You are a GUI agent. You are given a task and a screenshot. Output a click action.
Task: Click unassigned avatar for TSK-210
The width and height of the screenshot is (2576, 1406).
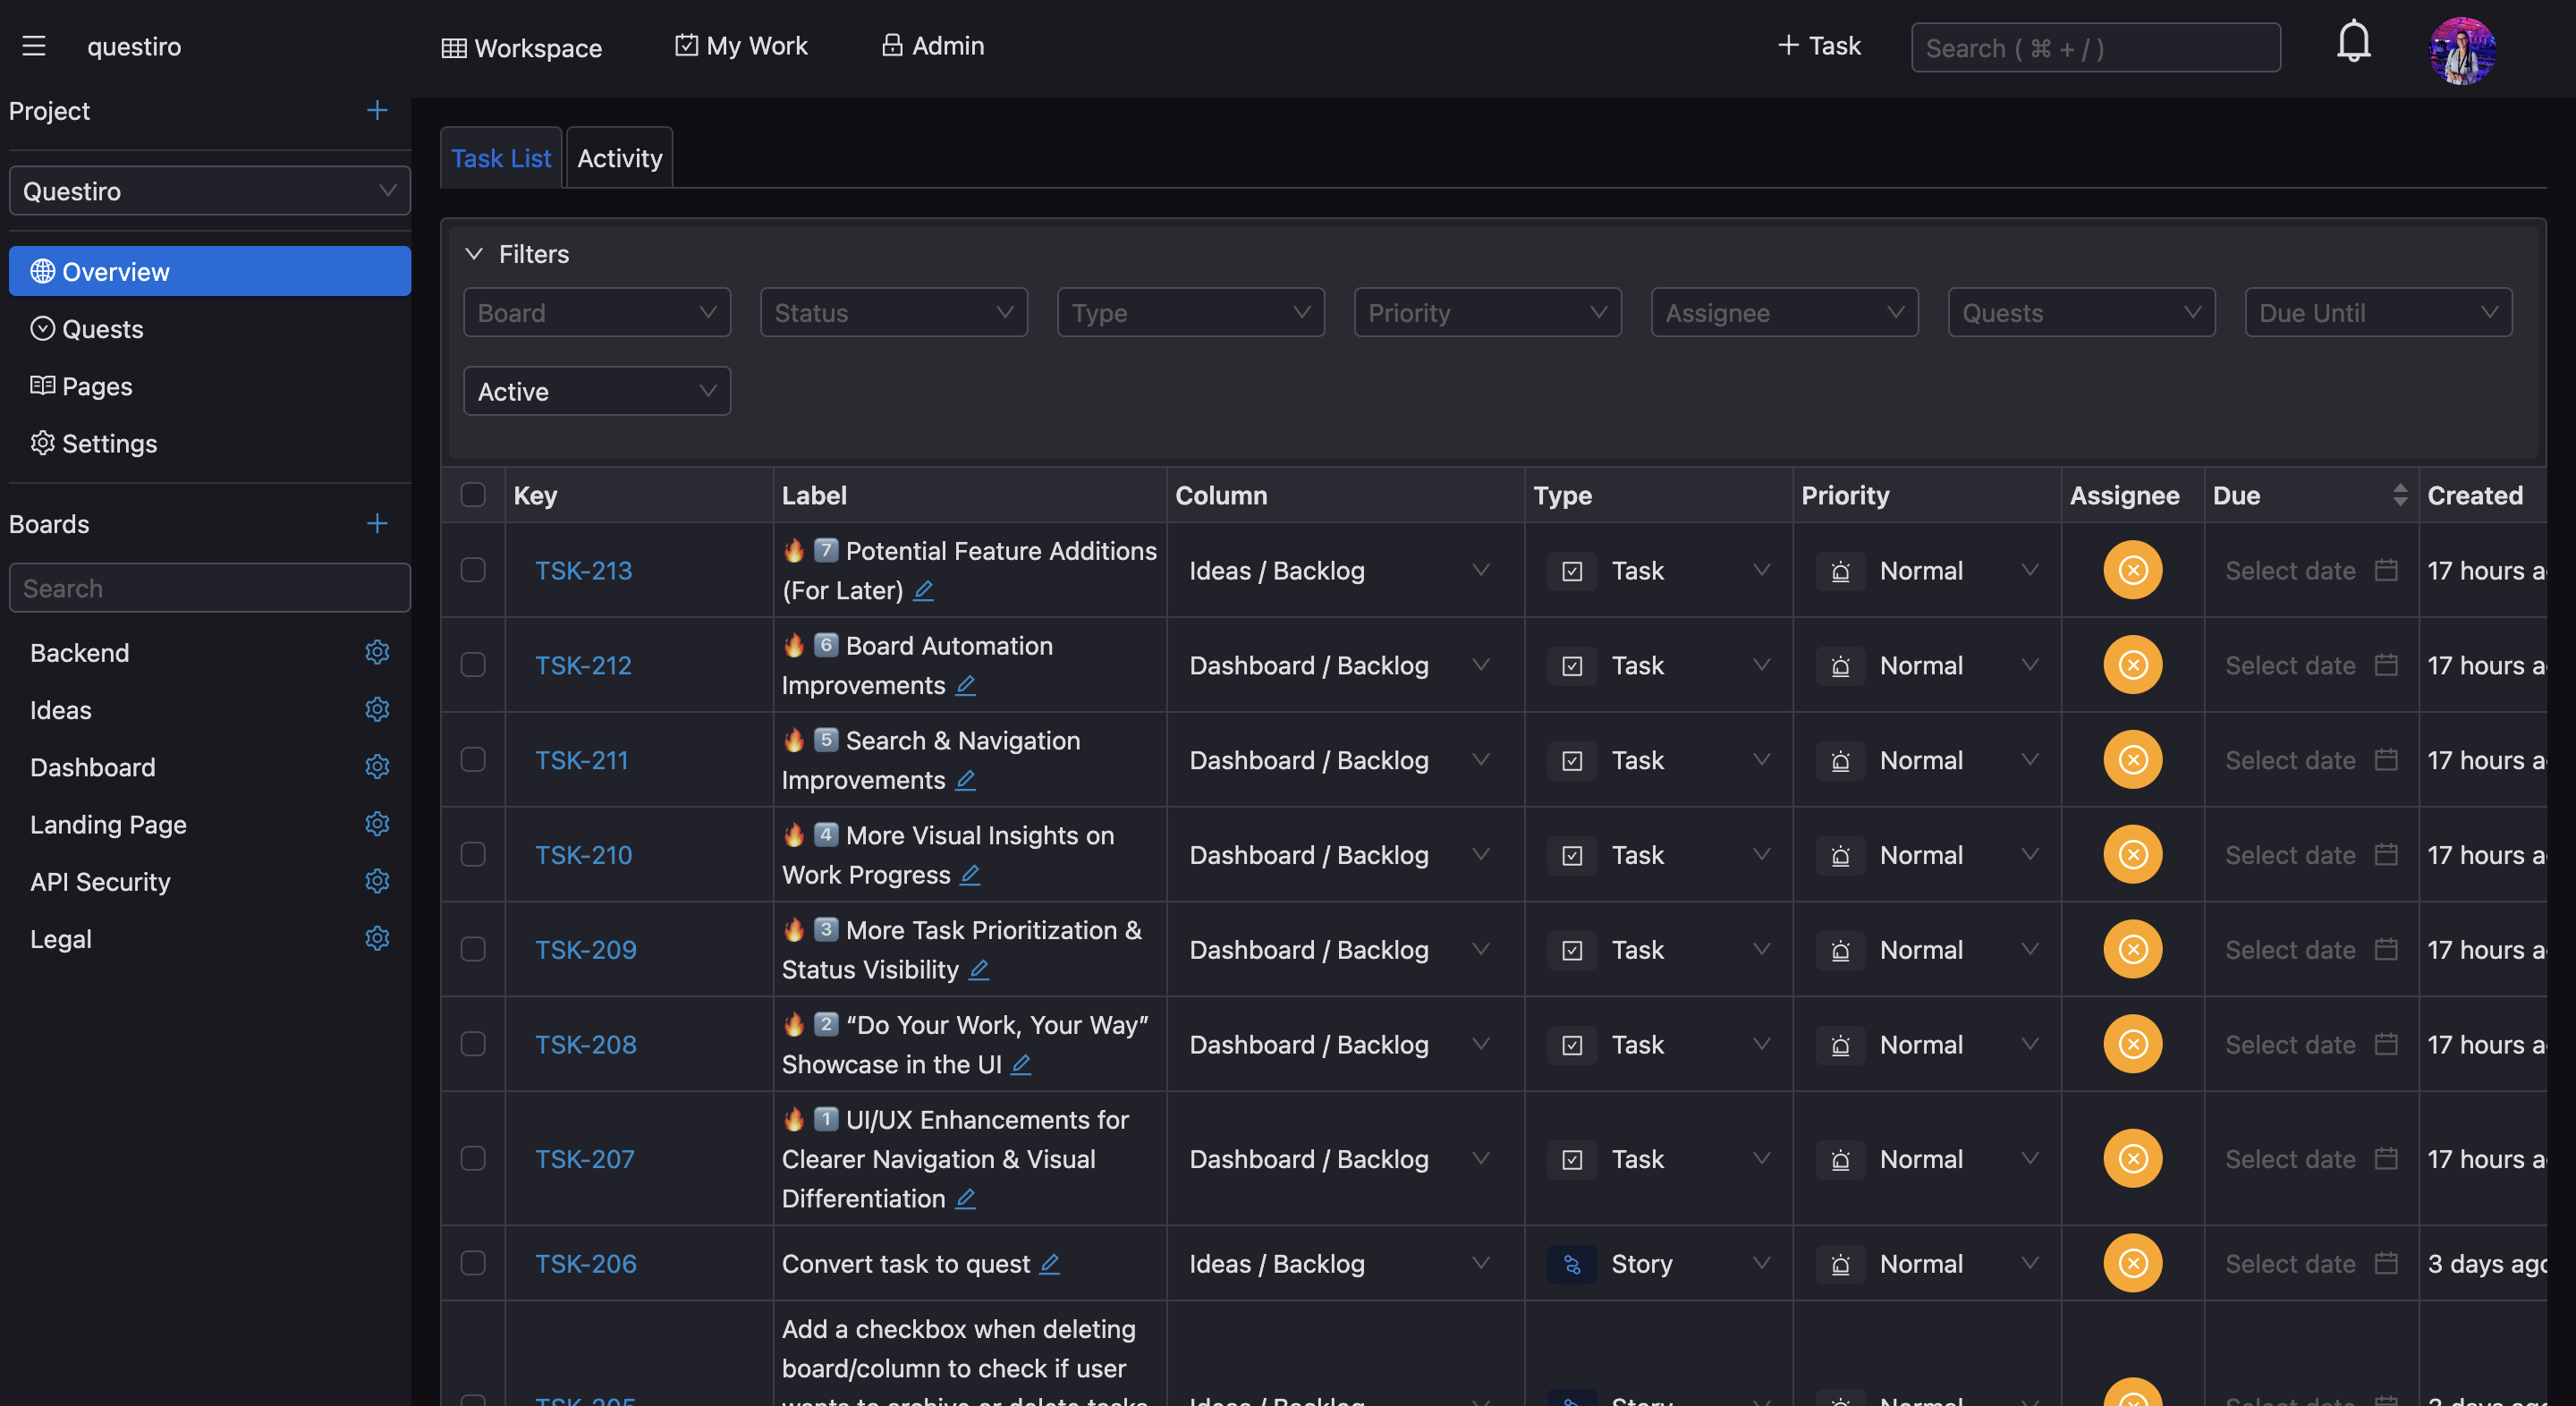(2132, 854)
